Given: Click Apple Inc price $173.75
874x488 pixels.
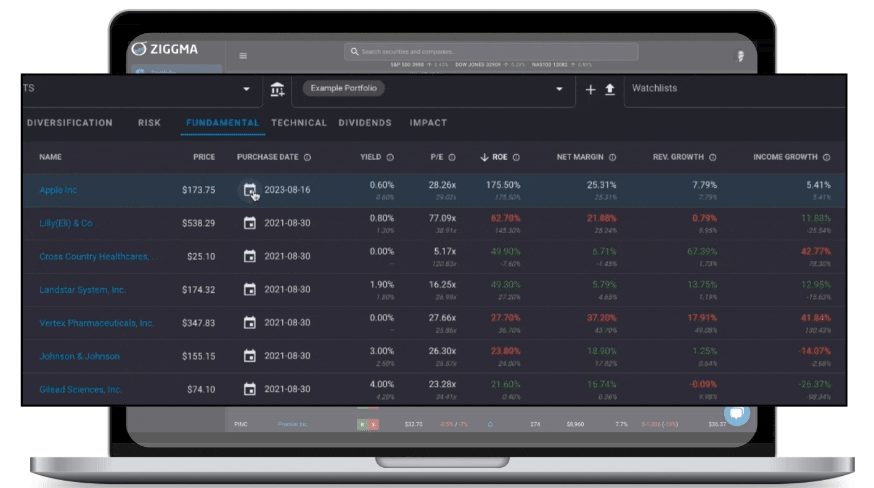Looking at the screenshot, I should [198, 190].
